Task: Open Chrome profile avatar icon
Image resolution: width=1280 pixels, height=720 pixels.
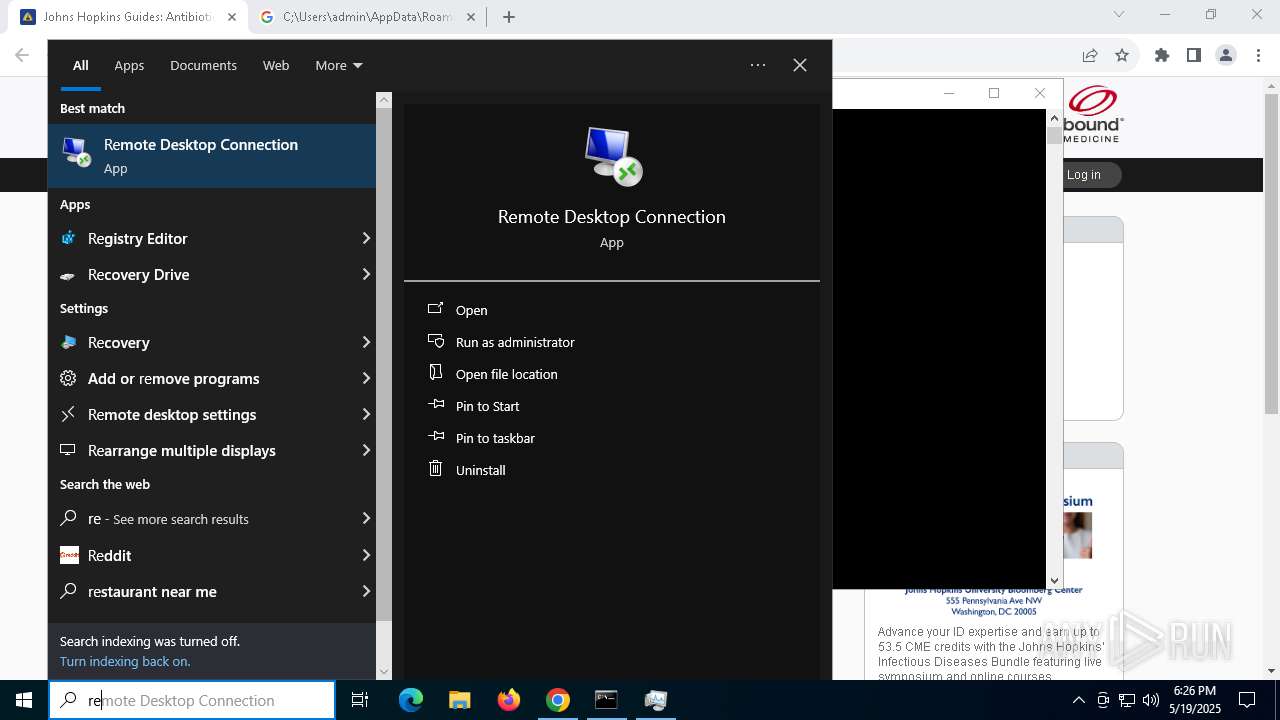Action: (x=1226, y=56)
